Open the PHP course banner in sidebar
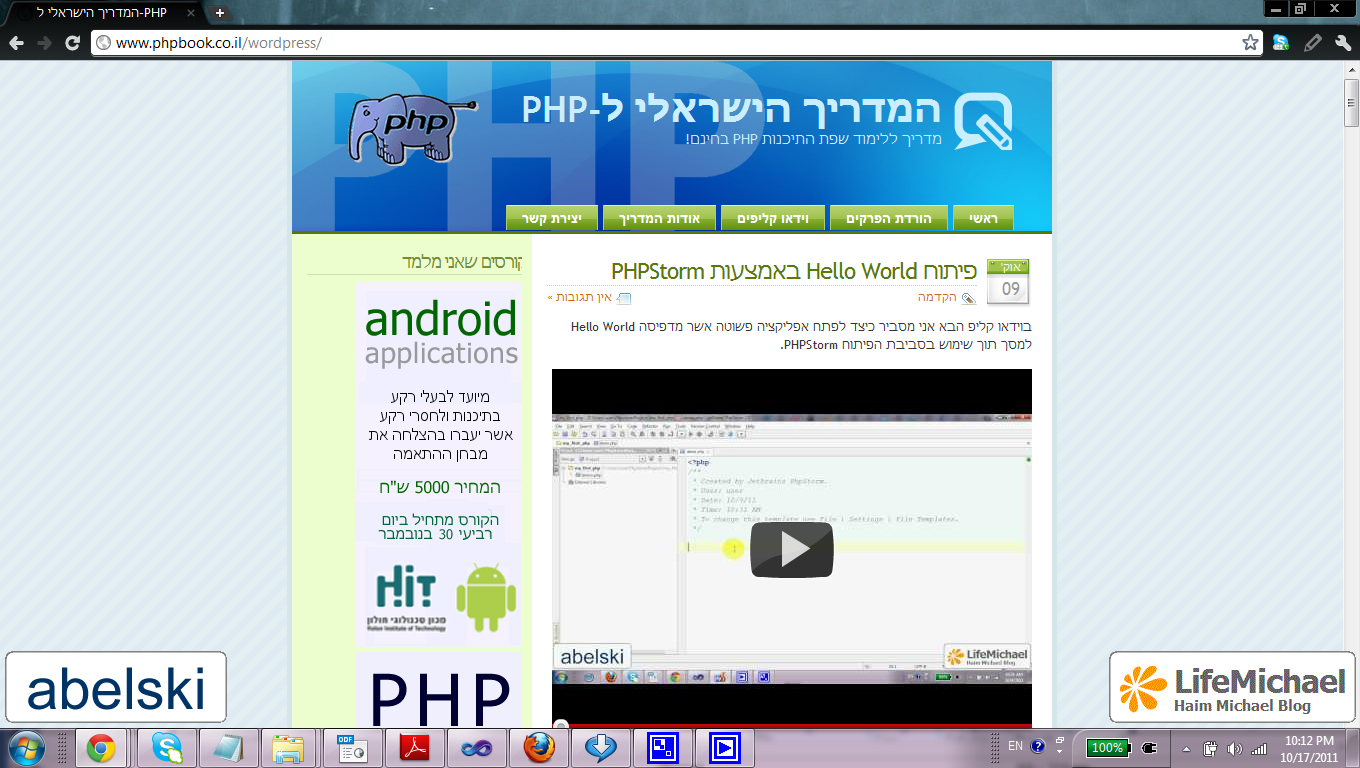The height and width of the screenshot is (768, 1360). (x=438, y=690)
